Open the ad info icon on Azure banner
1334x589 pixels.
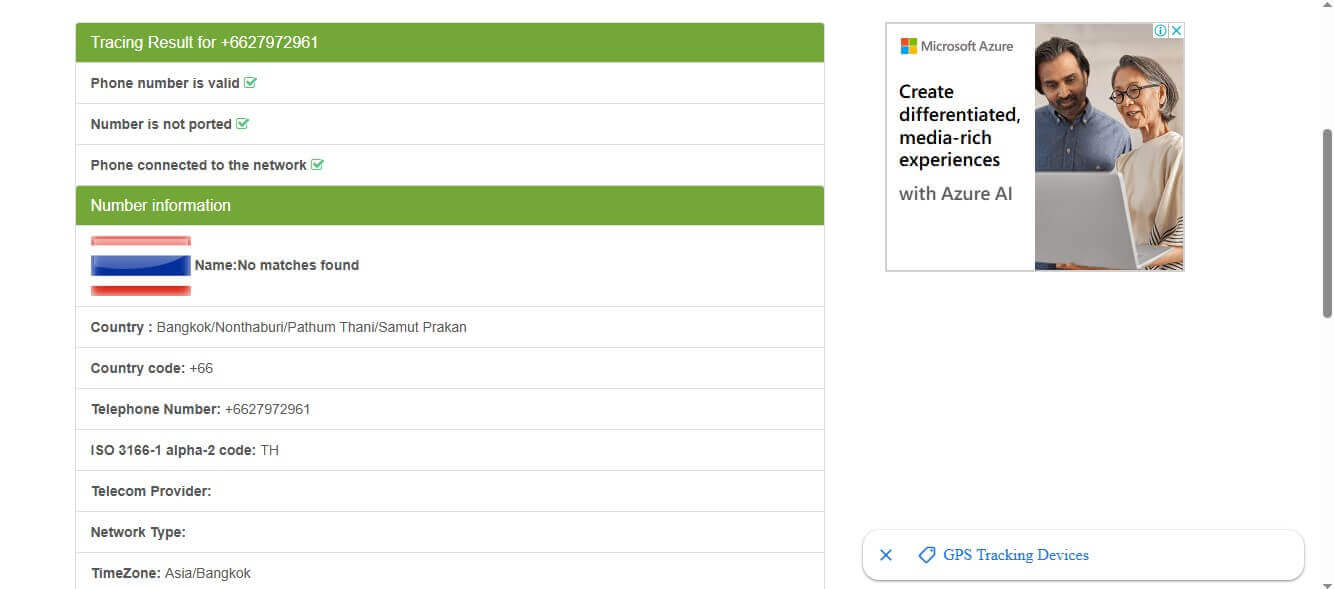click(1161, 31)
